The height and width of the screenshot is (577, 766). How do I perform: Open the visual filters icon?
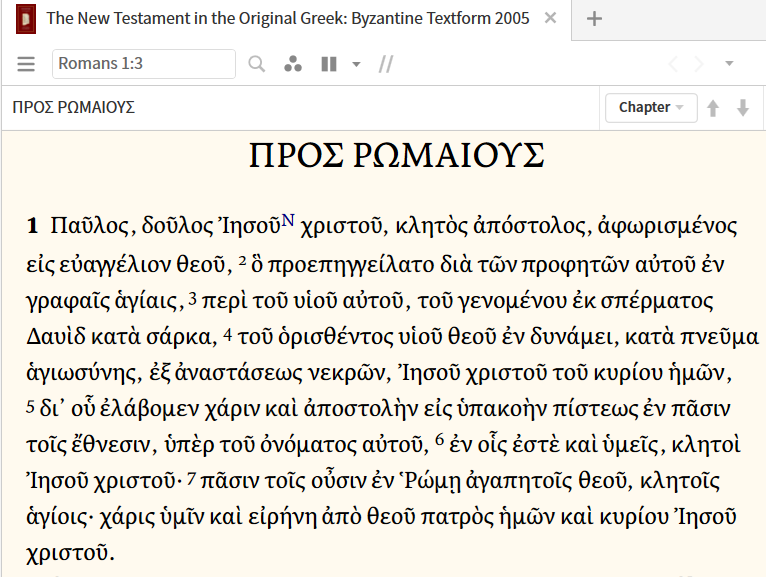292,64
